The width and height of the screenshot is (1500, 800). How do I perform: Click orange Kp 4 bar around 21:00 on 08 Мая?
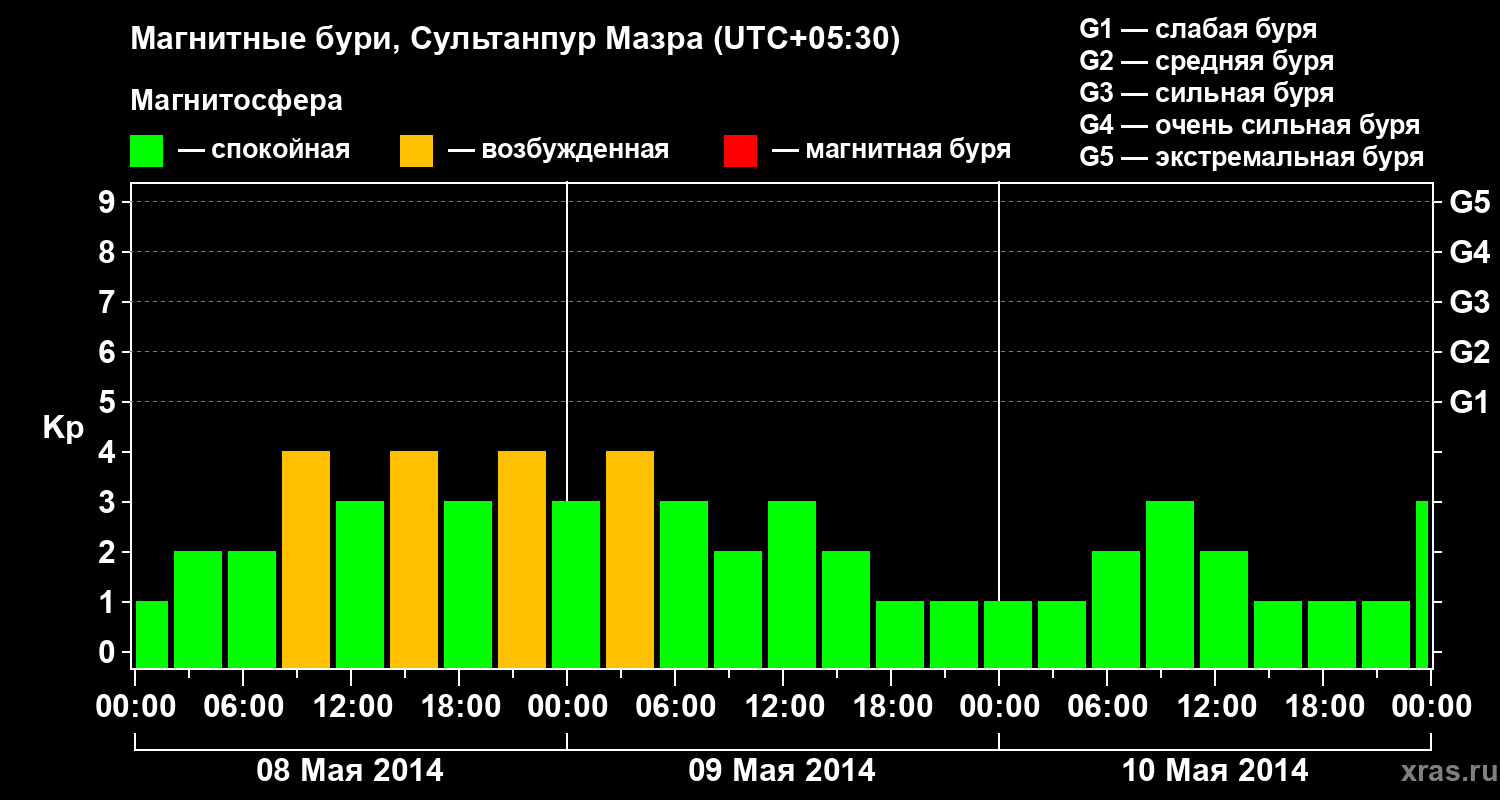click(522, 560)
